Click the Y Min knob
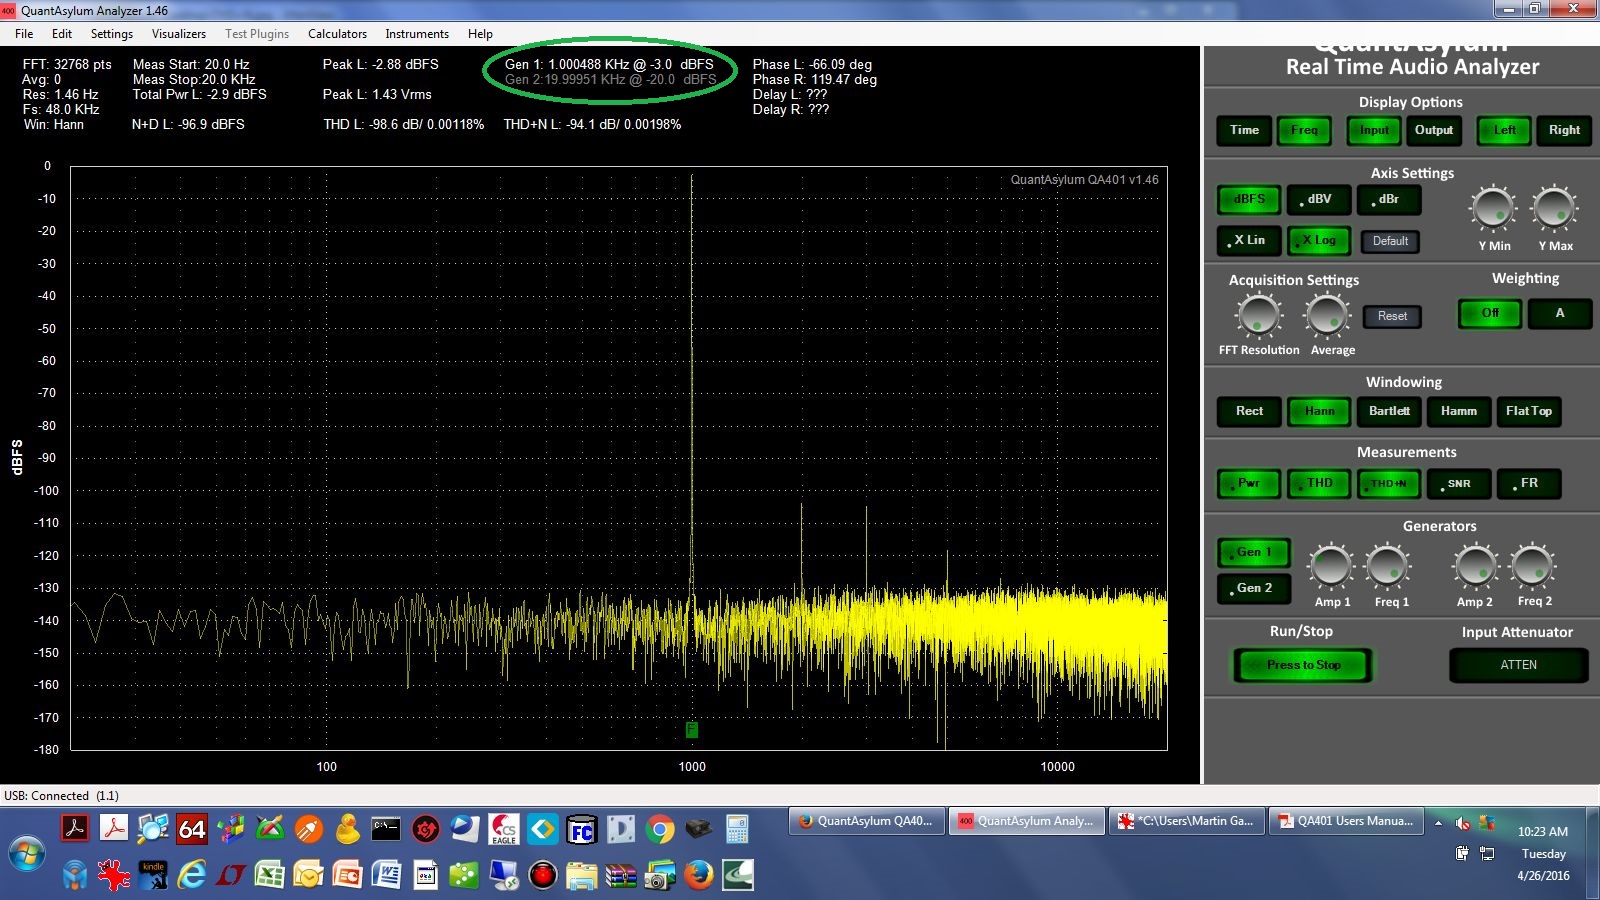Screen dimensions: 1600x900 click(1493, 208)
